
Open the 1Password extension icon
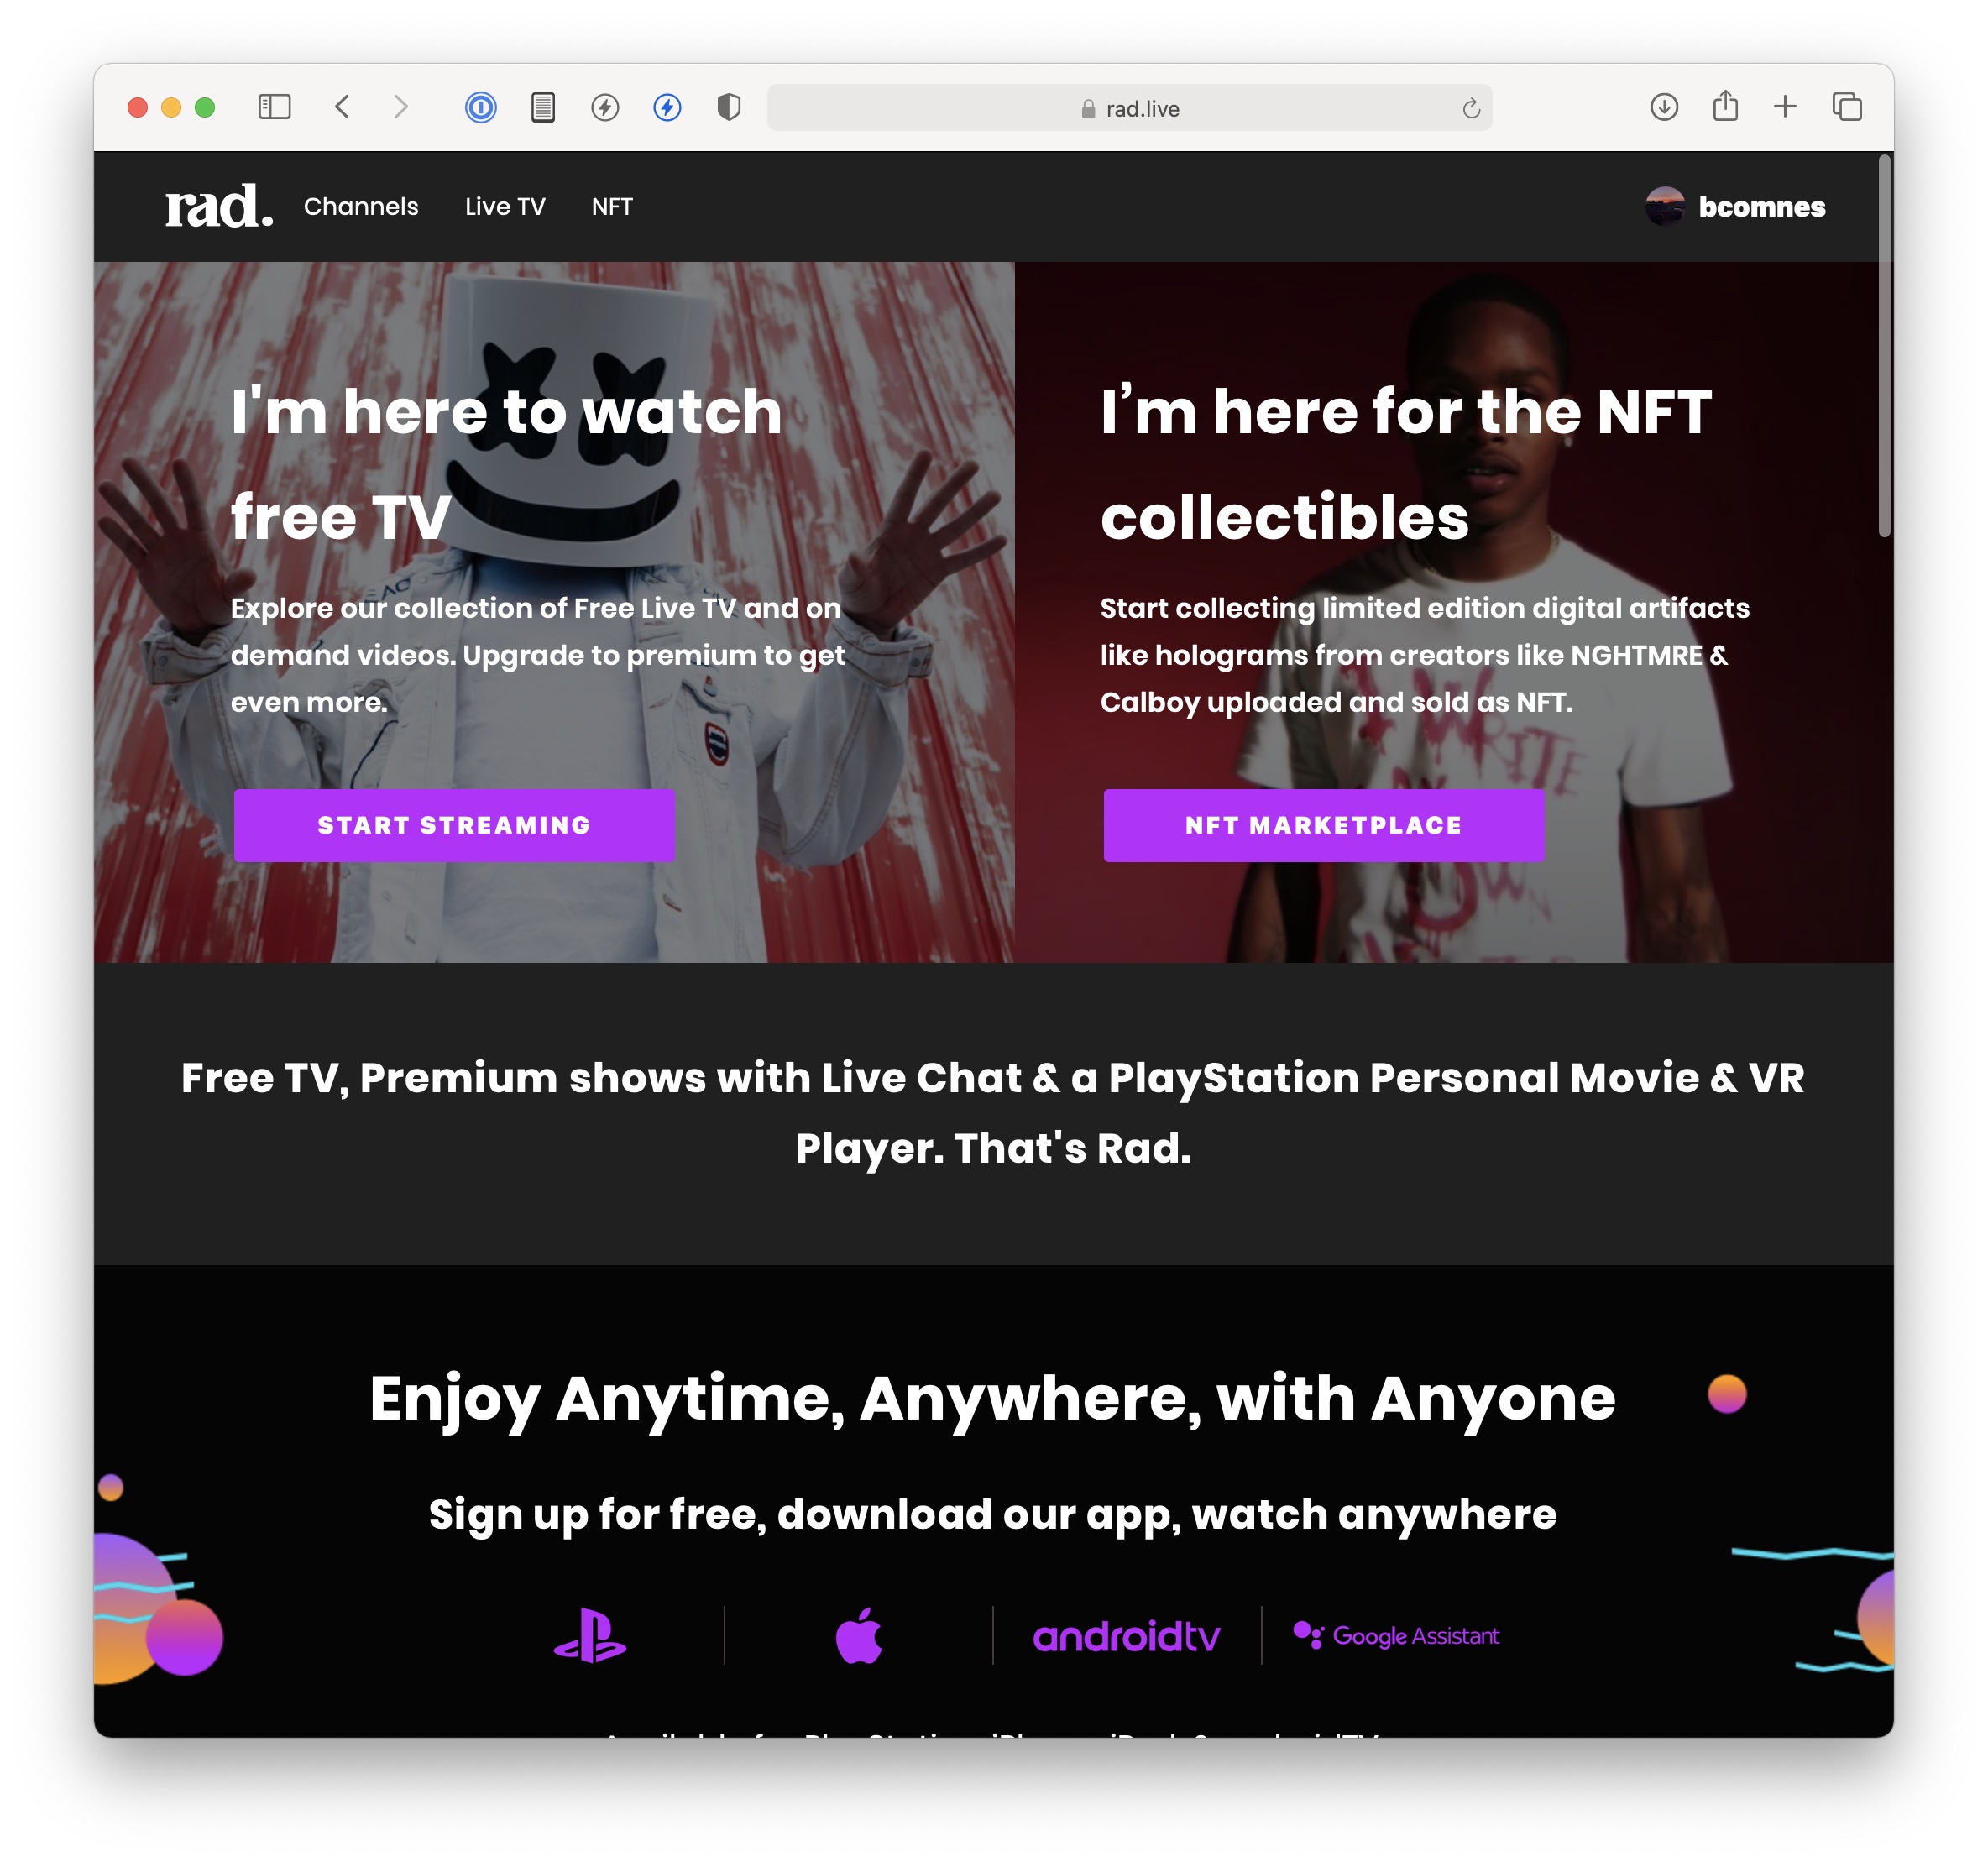[481, 107]
